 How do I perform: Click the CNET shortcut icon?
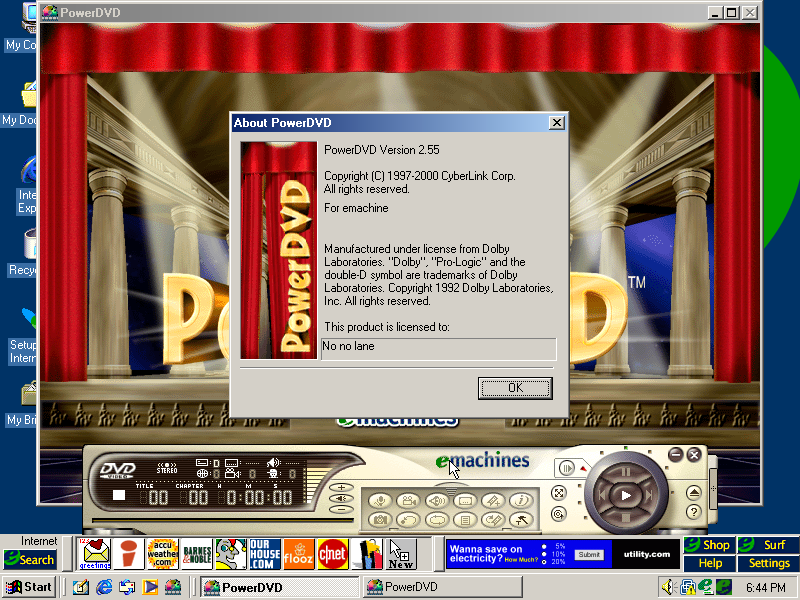331,553
